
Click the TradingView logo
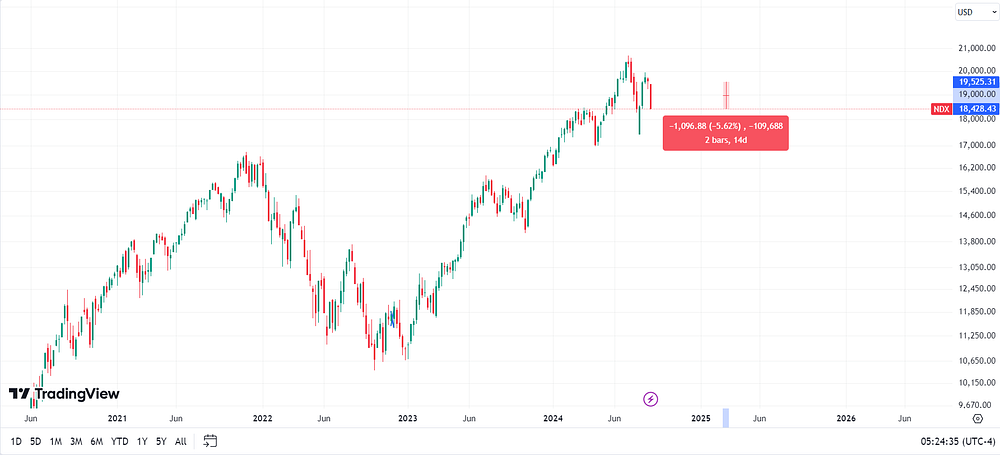tap(64, 394)
